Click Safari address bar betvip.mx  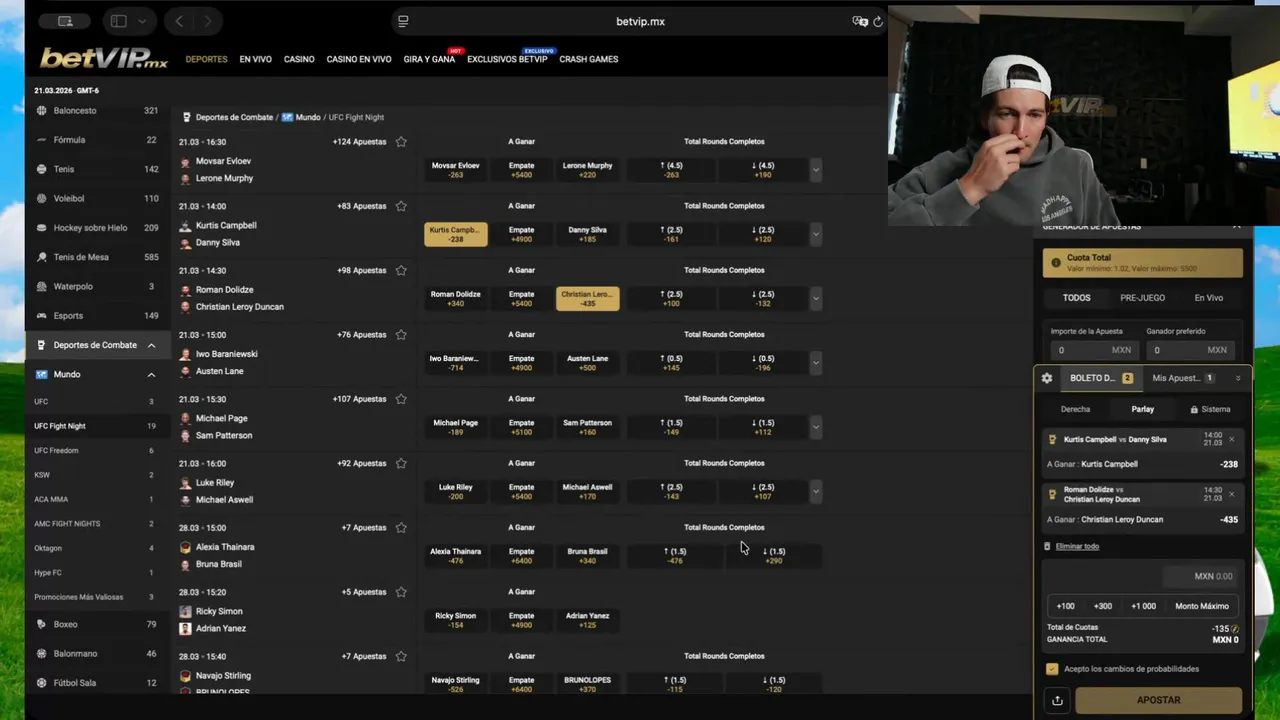pos(640,21)
